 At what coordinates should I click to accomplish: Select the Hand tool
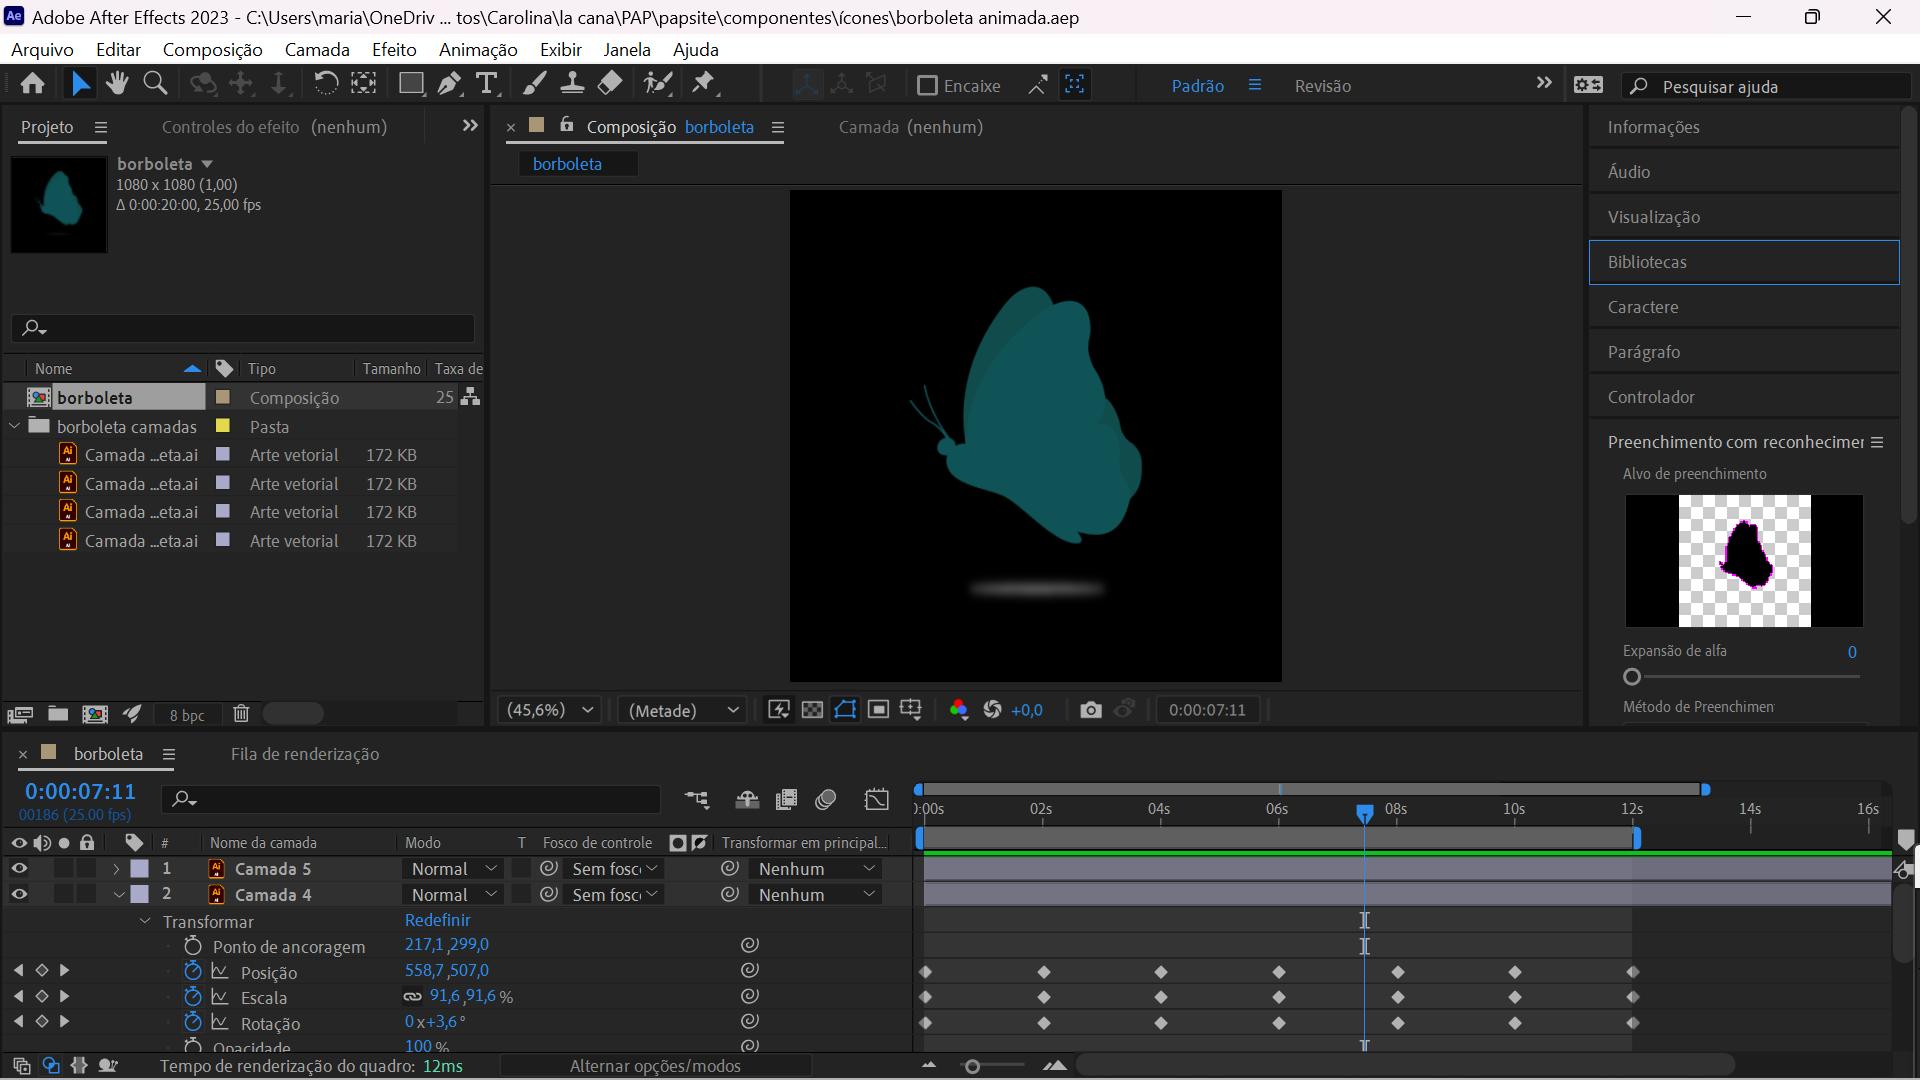tap(117, 84)
